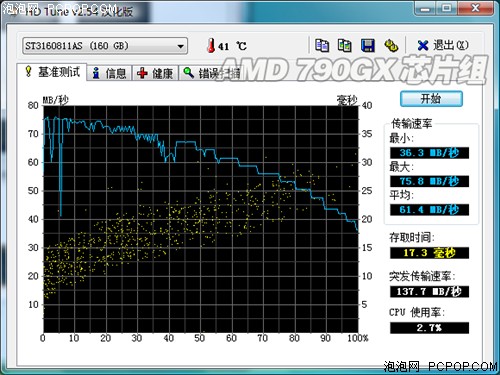The width and height of the screenshot is (500, 375).
Task: Click the 突发传输速率 label
Action: click(x=422, y=276)
